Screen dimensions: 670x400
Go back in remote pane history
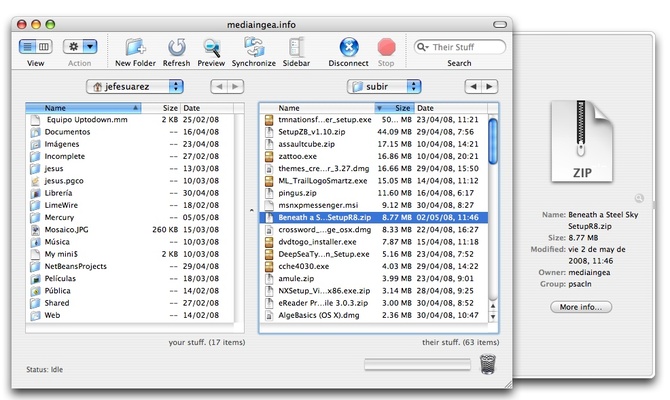473,86
